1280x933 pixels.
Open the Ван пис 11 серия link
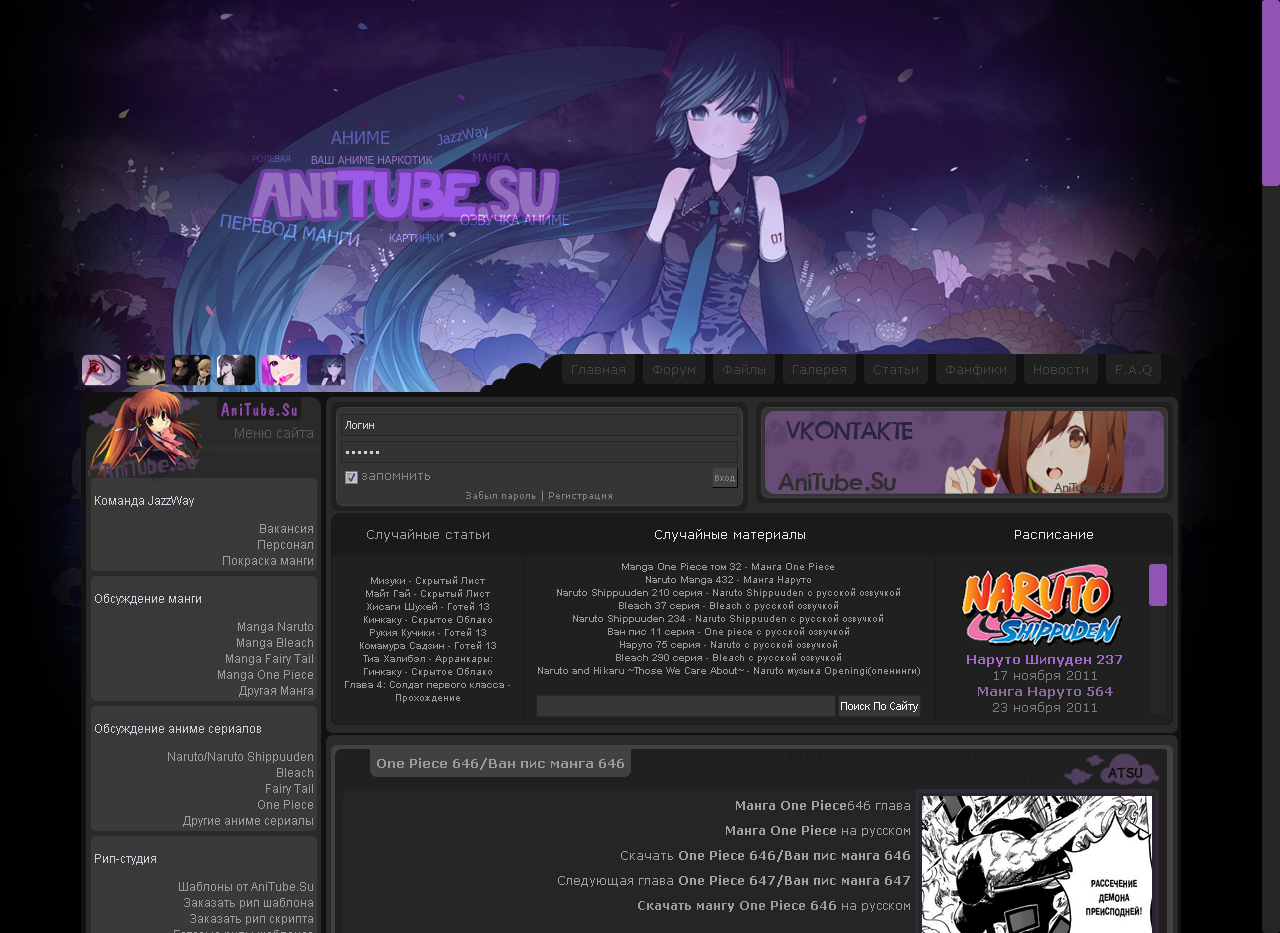[x=728, y=632]
